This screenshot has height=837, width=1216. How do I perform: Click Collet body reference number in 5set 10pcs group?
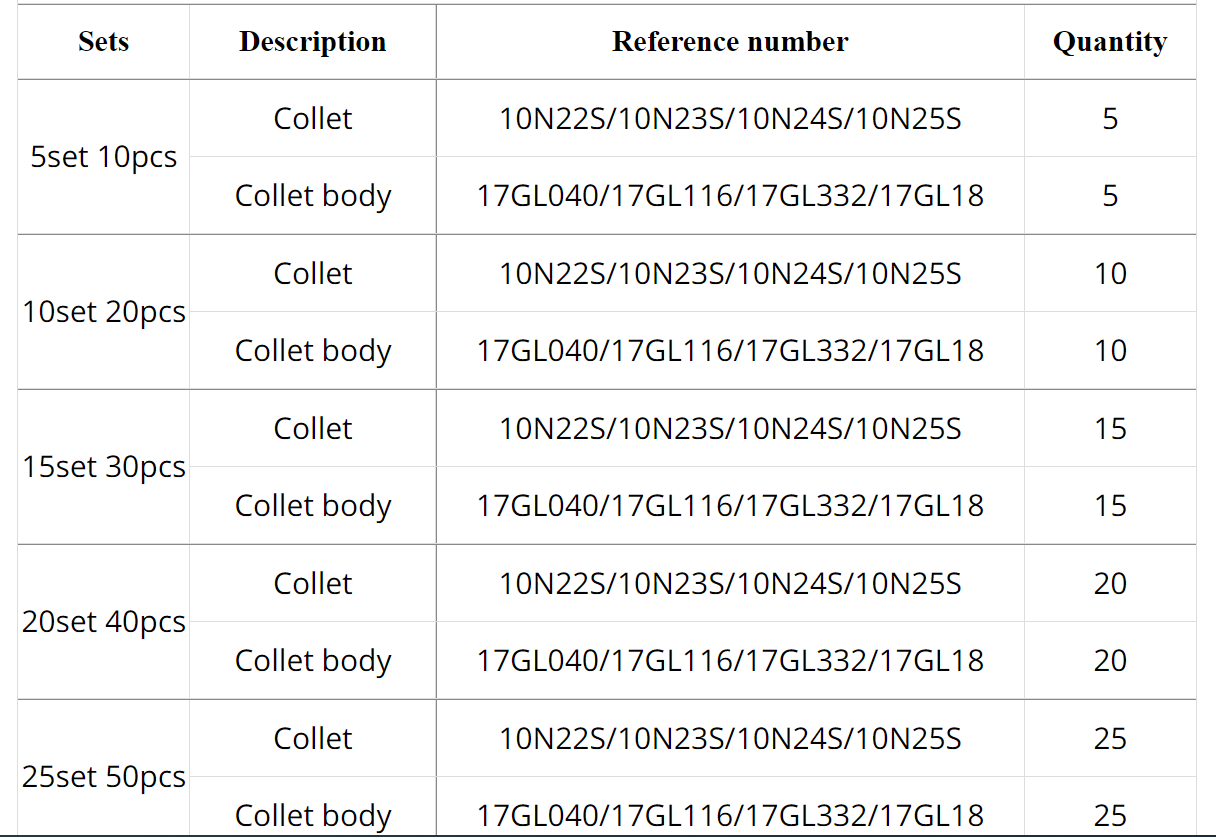tap(730, 196)
